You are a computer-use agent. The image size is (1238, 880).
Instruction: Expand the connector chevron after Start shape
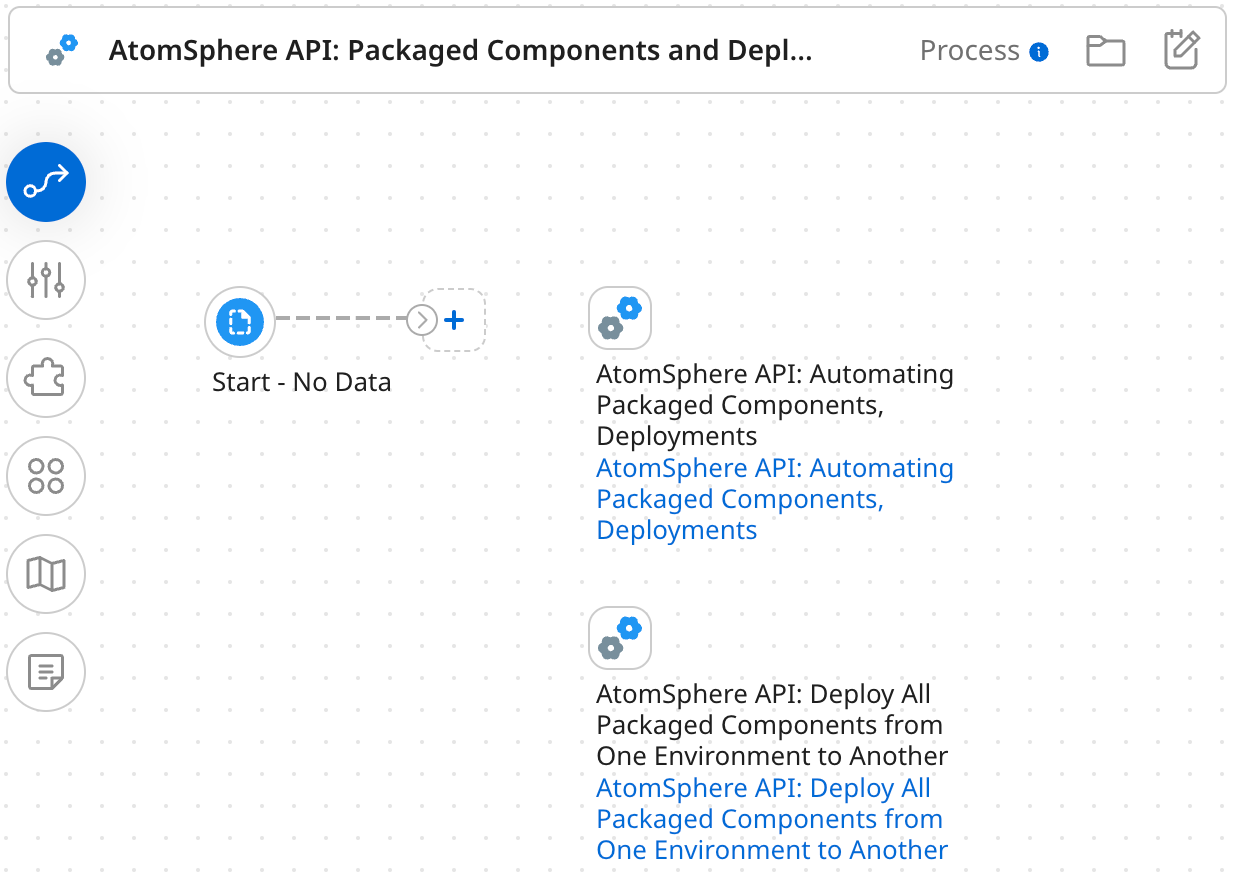(x=421, y=320)
